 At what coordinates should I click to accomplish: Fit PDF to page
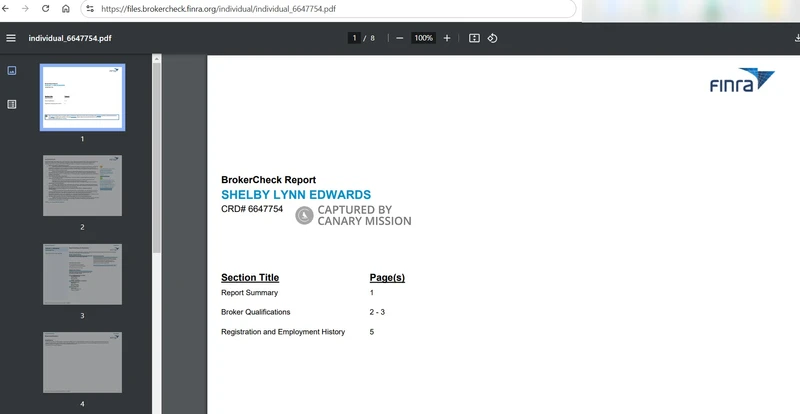474,38
